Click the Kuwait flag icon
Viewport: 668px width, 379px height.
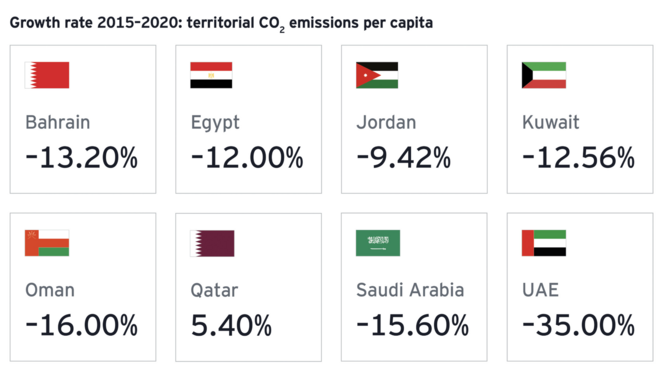(544, 75)
